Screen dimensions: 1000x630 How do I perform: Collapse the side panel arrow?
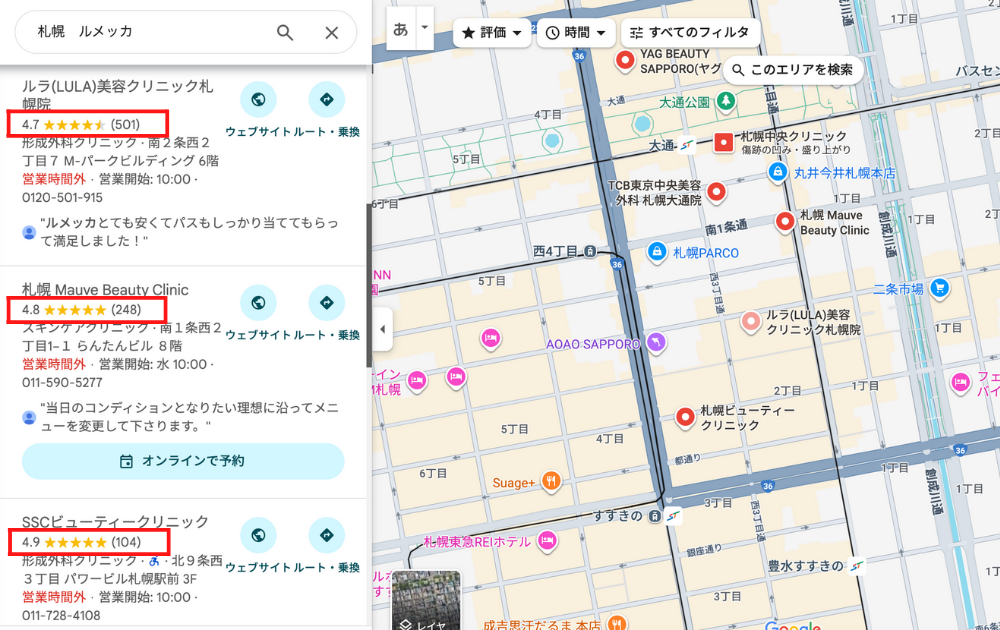pyautogui.click(x=383, y=329)
